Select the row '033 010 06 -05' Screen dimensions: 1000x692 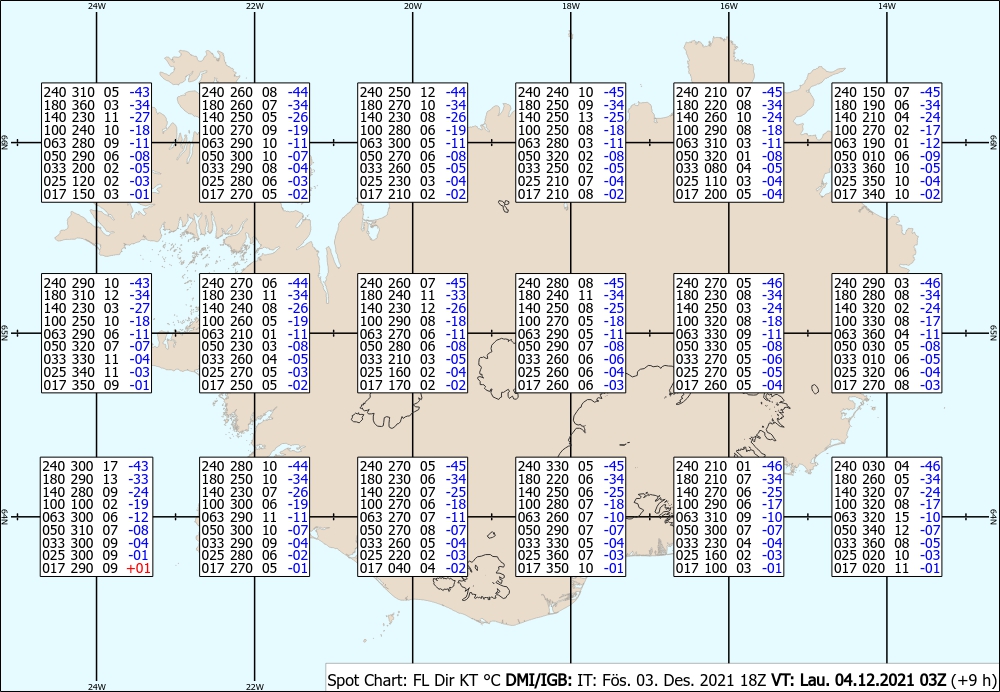[x=887, y=359]
